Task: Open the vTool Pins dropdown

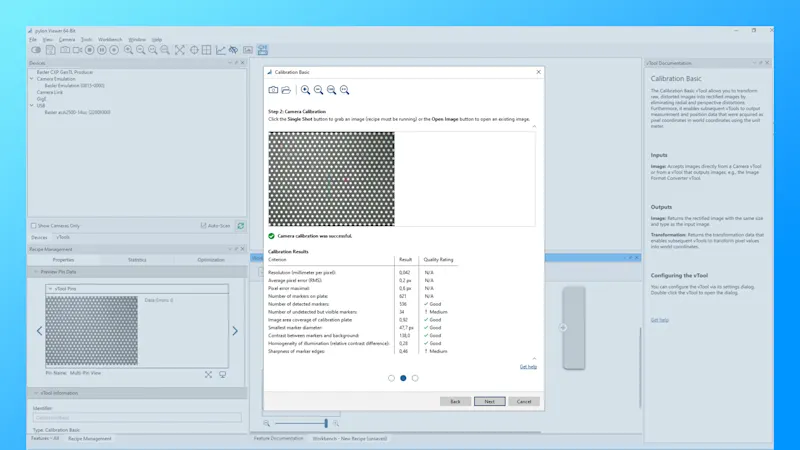Action: click(50, 289)
